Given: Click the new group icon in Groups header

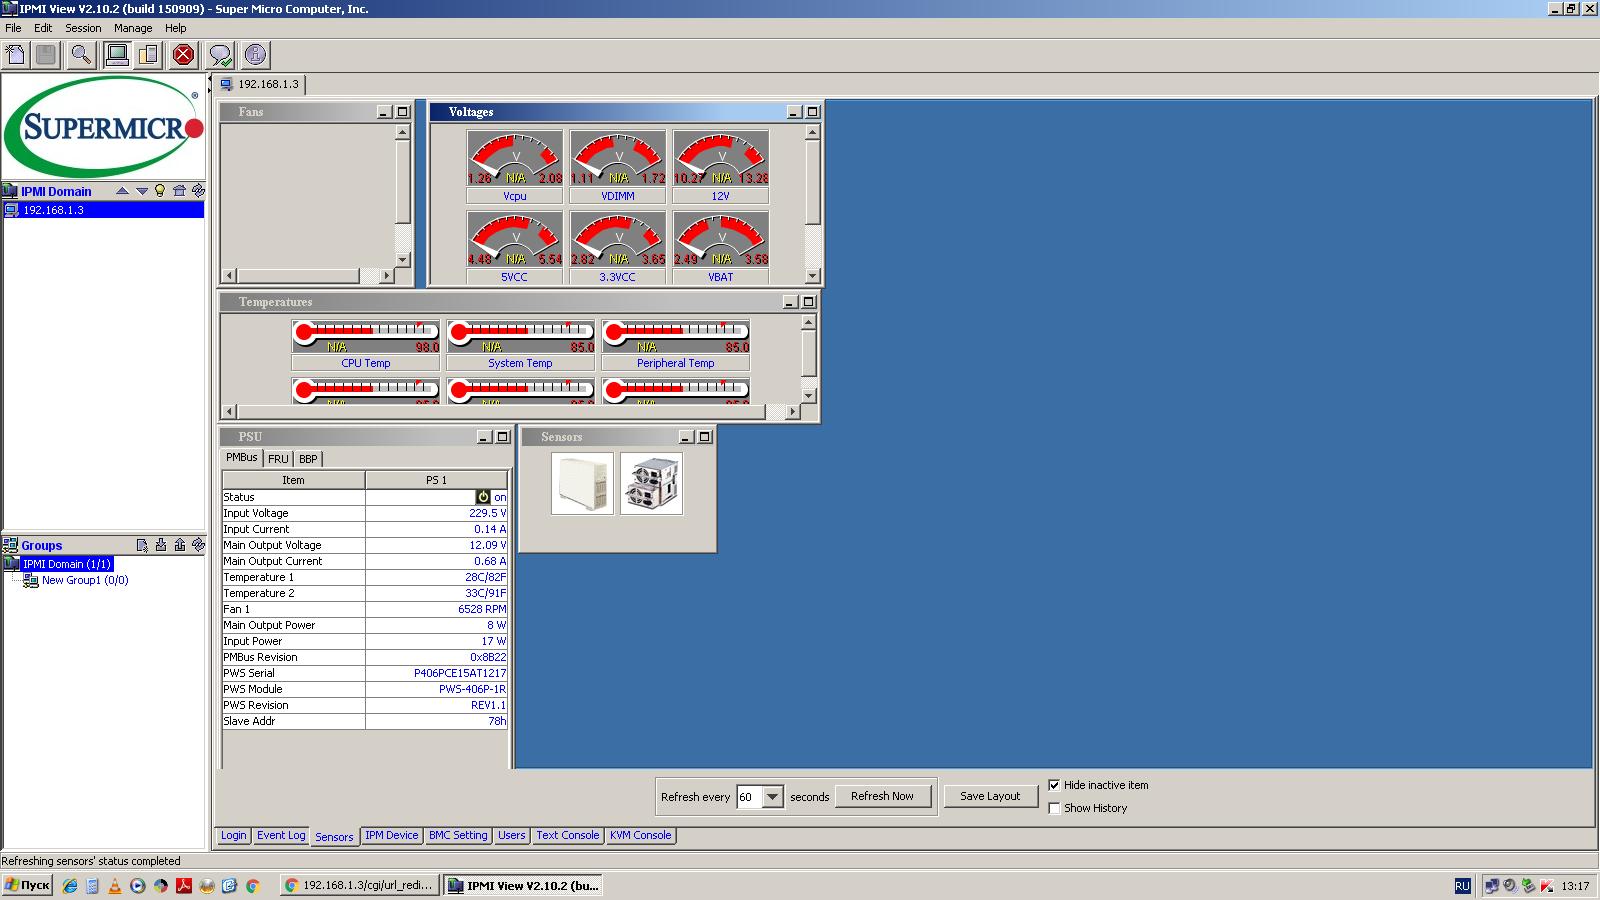Looking at the screenshot, I should pos(142,545).
